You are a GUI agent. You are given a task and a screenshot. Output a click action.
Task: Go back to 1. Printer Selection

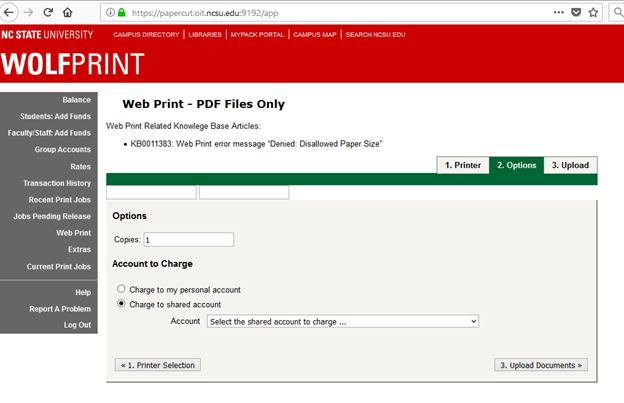(158, 365)
